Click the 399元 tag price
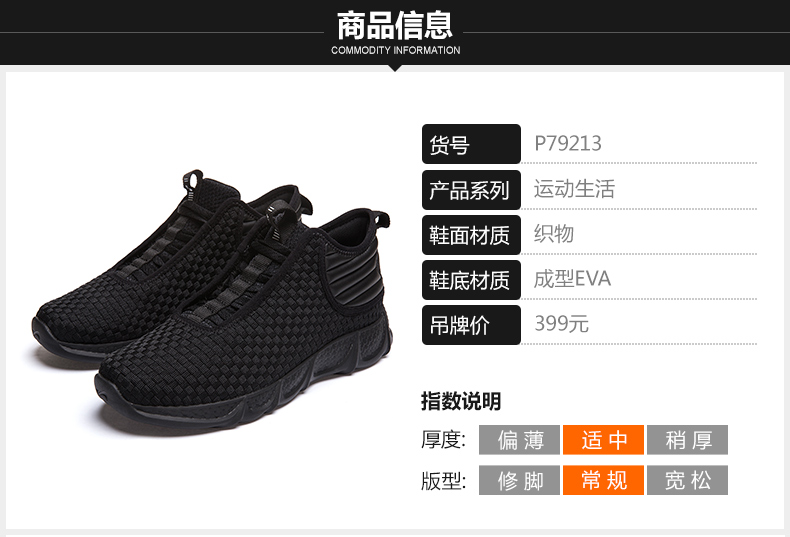 tap(561, 323)
